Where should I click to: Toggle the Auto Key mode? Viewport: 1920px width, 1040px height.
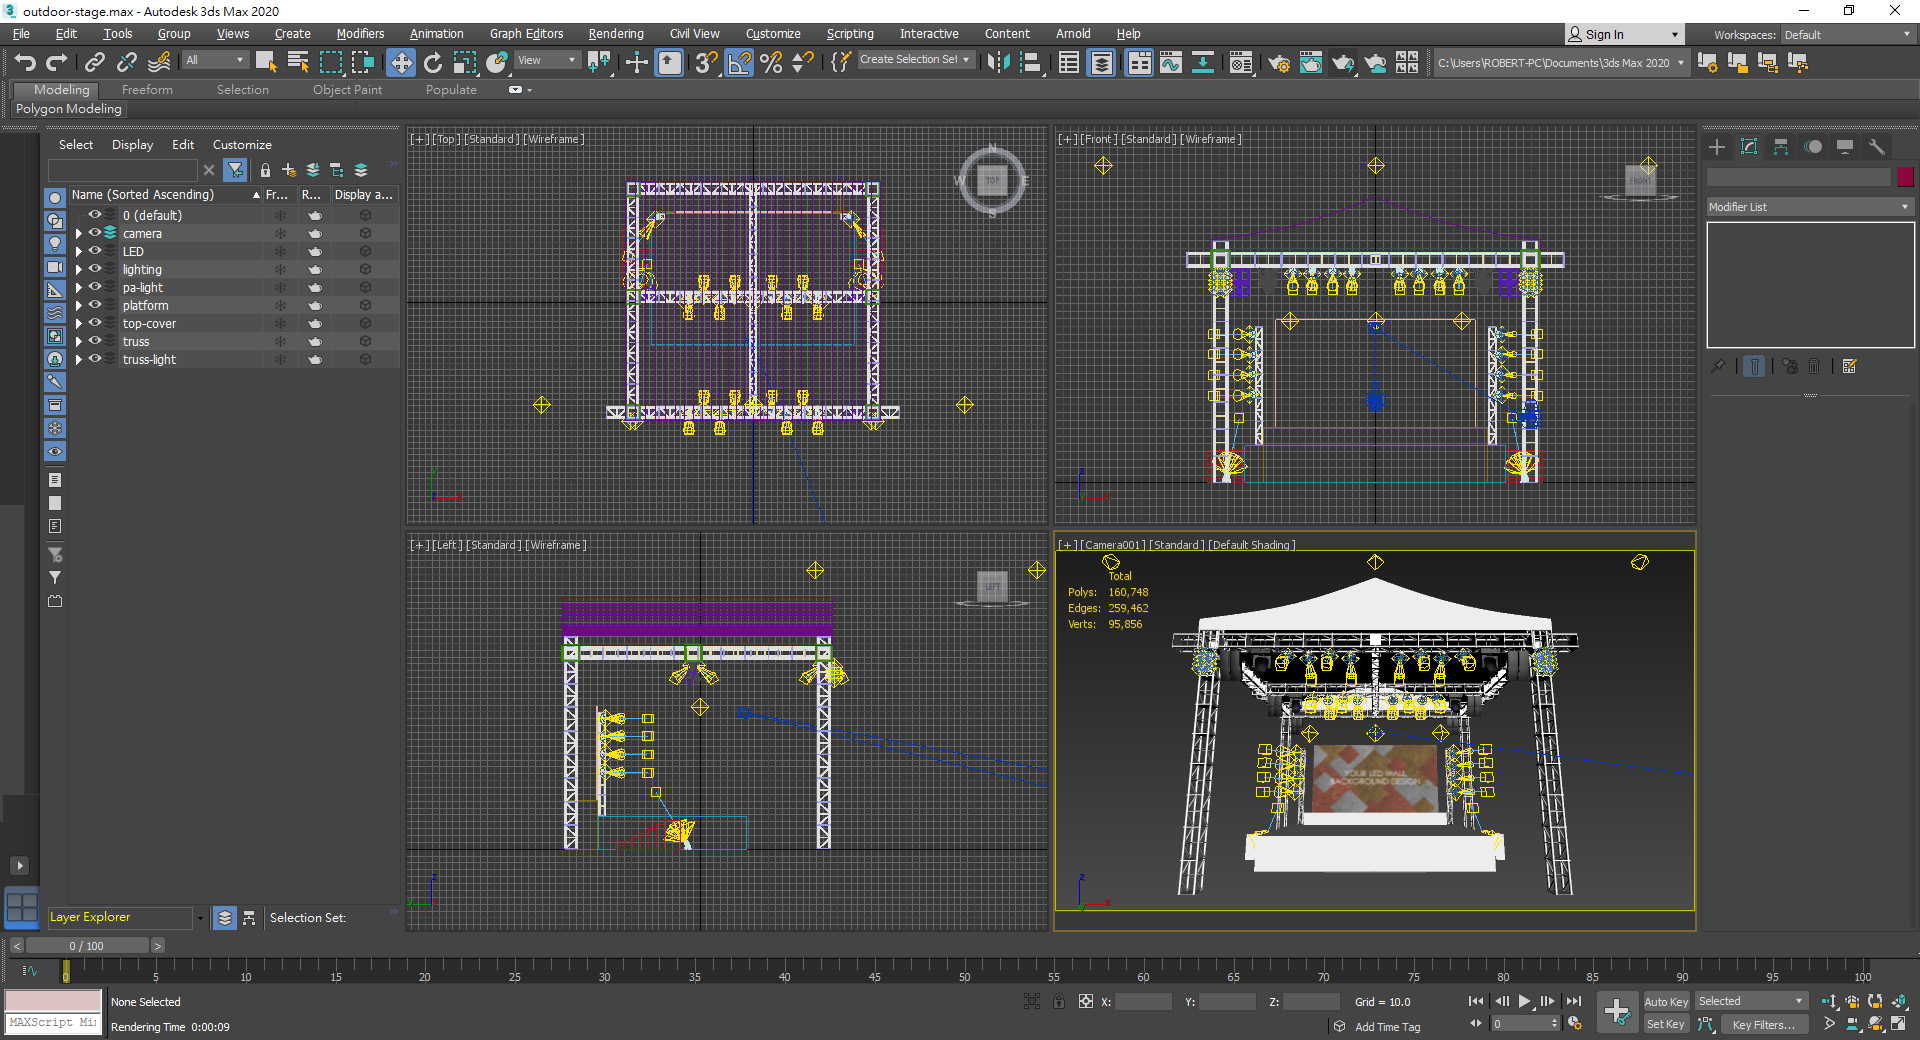pyautogui.click(x=1665, y=1001)
